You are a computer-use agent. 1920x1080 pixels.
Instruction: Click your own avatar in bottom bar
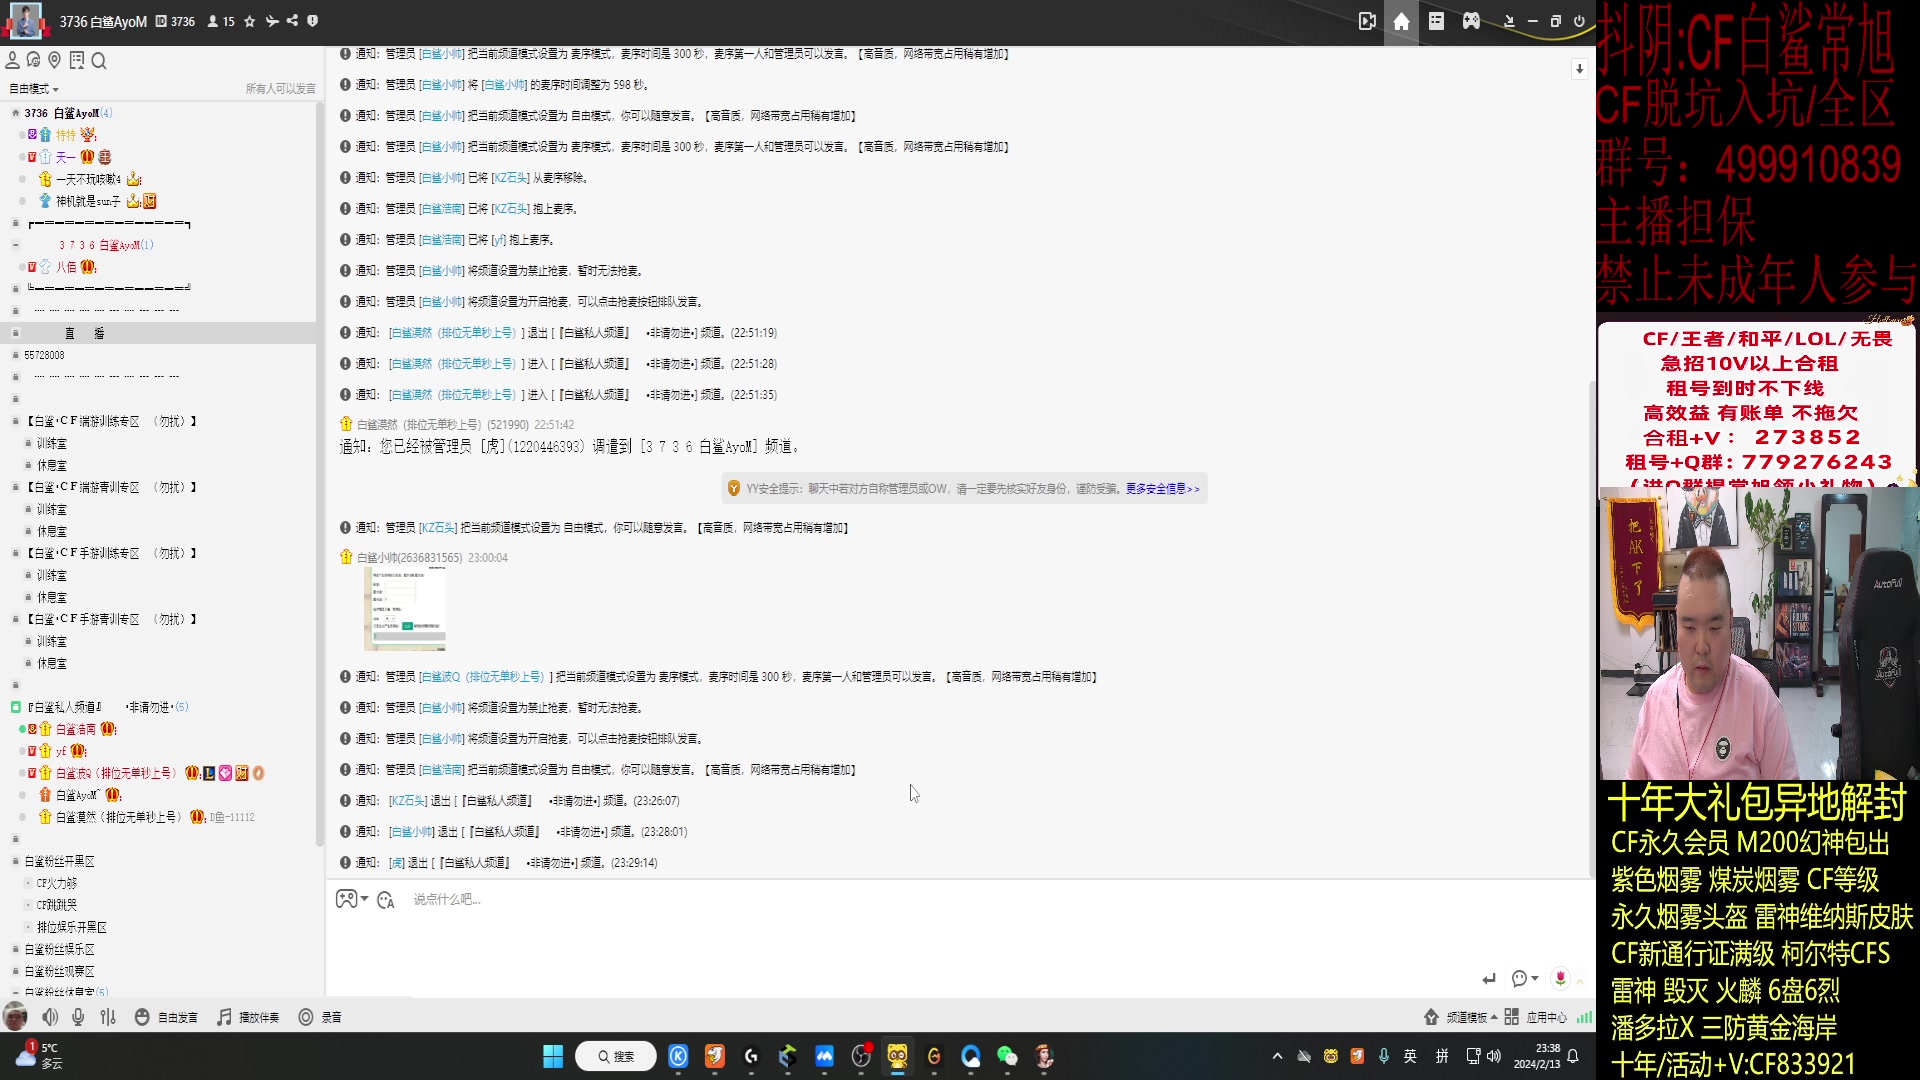[x=15, y=1017]
